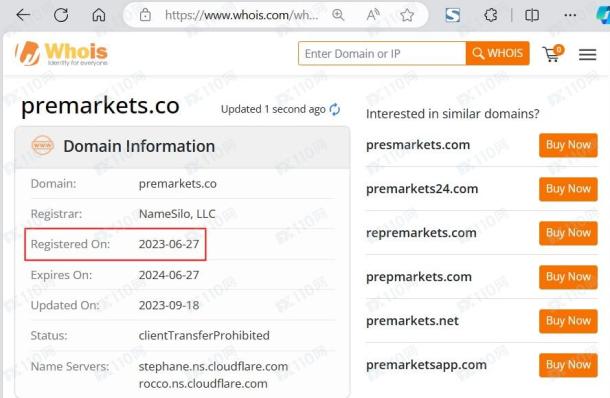The image size is (610, 398).
Task: Click the zoom magnifier in the address bar
Action: (338, 15)
